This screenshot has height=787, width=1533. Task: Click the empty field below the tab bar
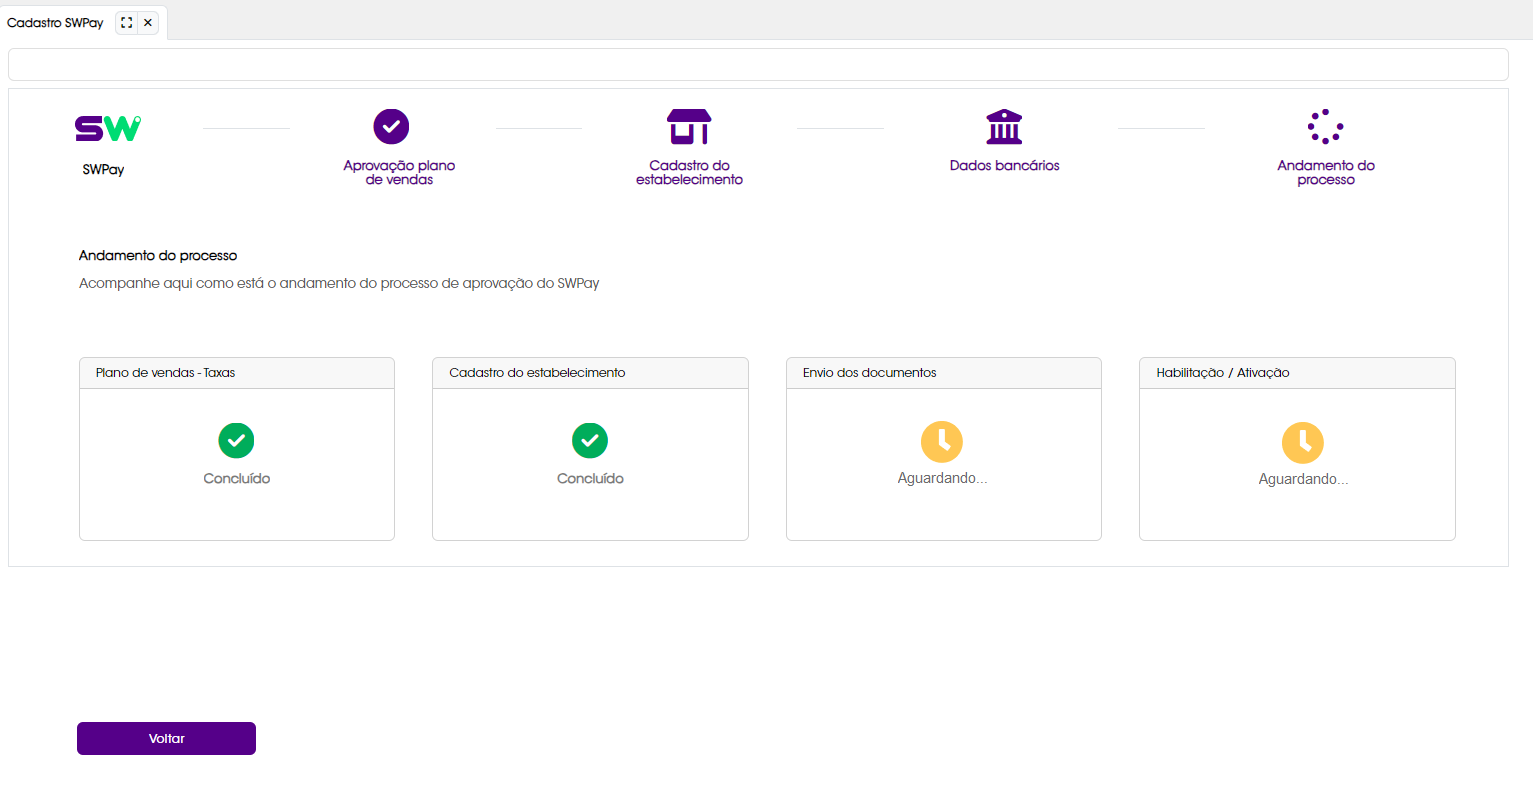758,64
